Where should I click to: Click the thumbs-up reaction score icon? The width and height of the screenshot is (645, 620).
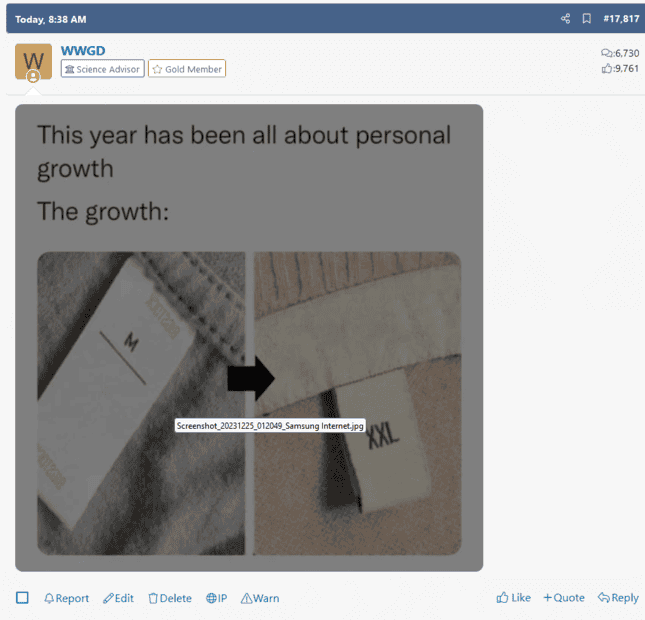607,68
